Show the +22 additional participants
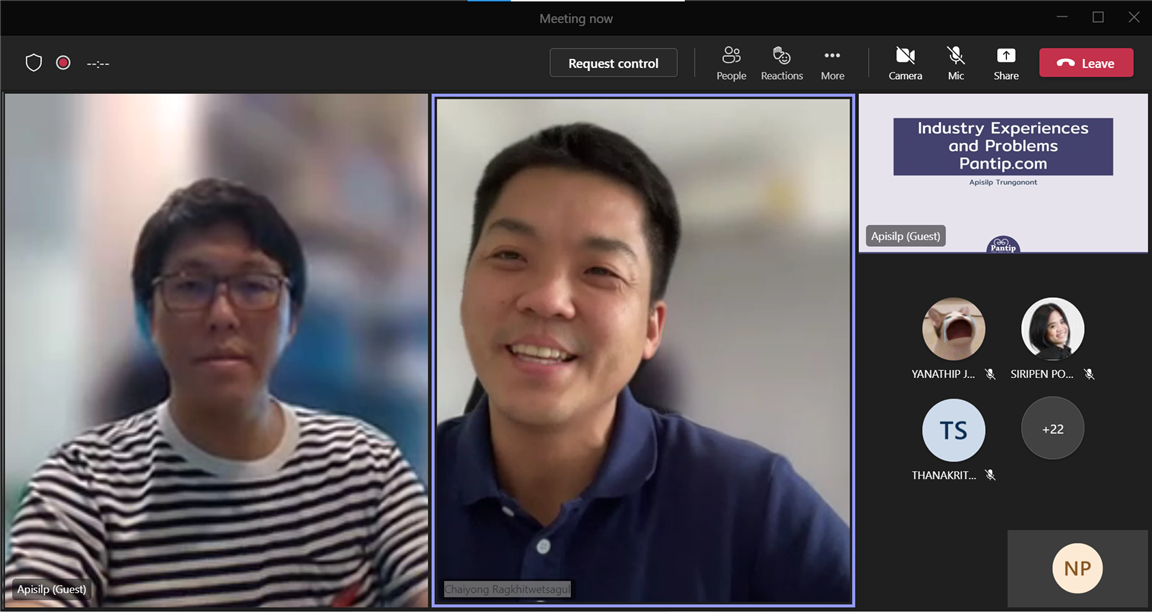1152x612 pixels. pyautogui.click(x=1052, y=429)
